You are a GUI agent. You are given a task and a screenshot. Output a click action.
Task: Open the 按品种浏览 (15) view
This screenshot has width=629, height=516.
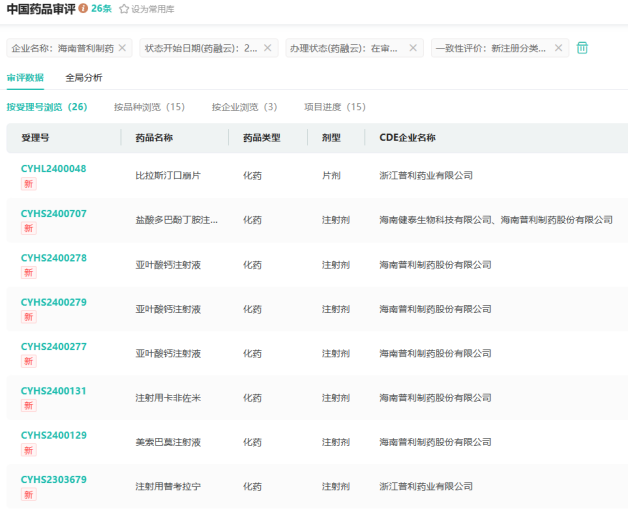click(149, 107)
